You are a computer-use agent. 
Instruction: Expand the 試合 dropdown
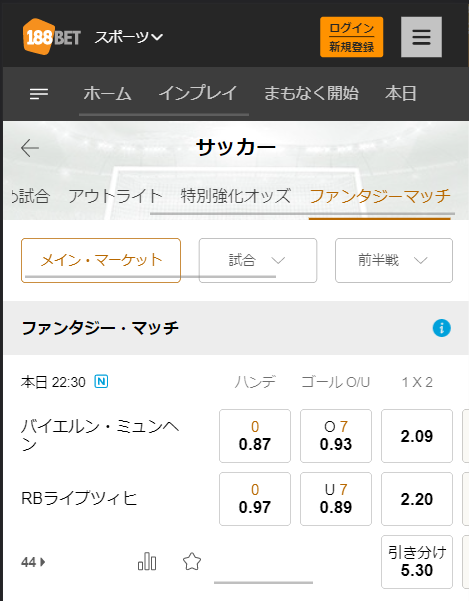point(257,261)
